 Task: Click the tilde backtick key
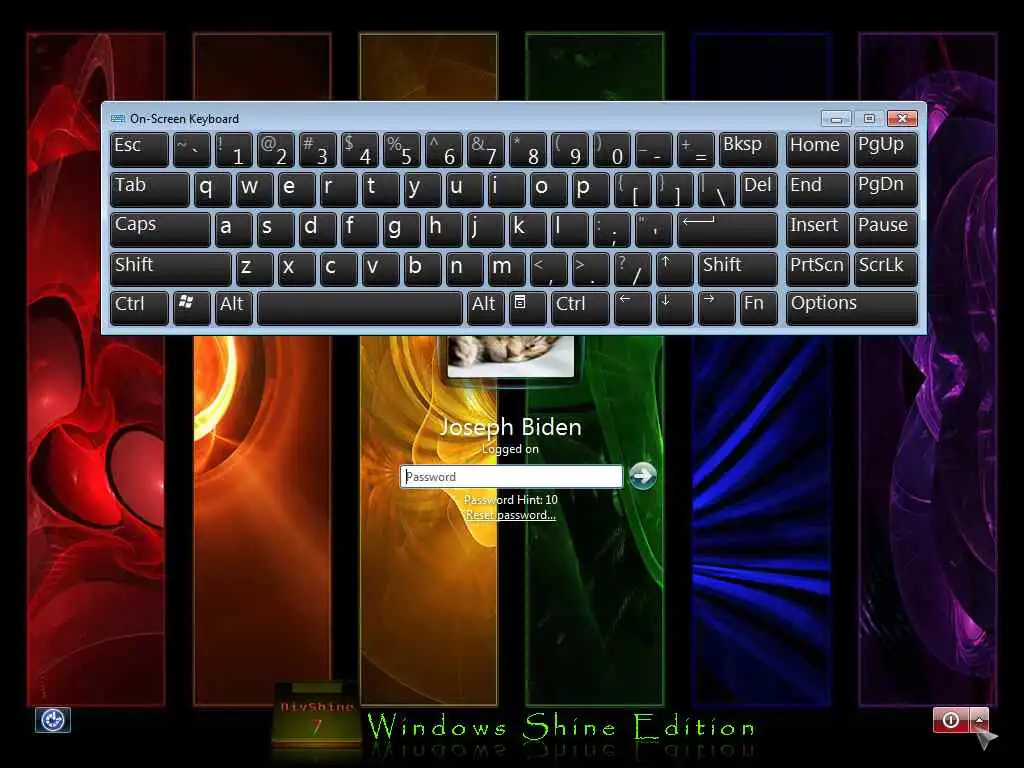tap(191, 150)
